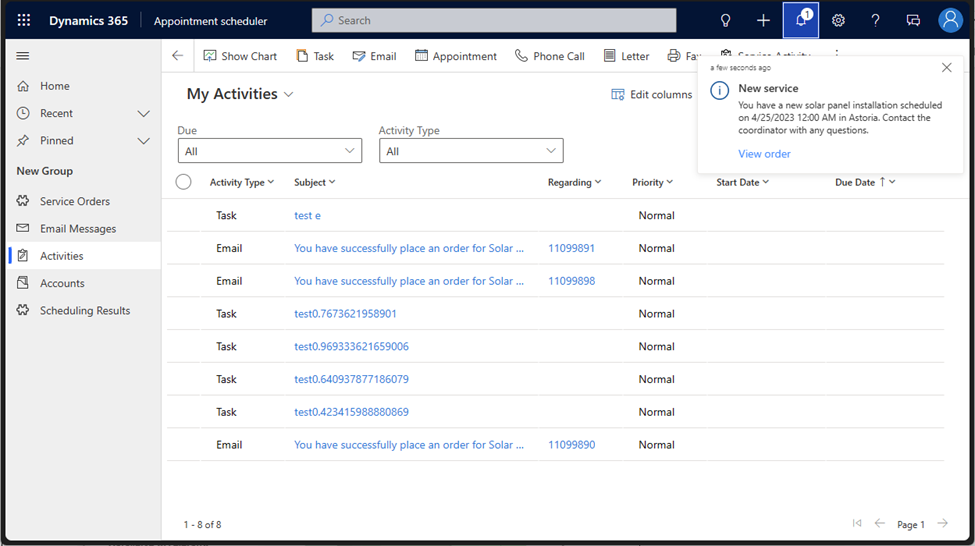Open the Activity Type filter dropdown
Viewport: 975px width, 546px height.
(471, 151)
